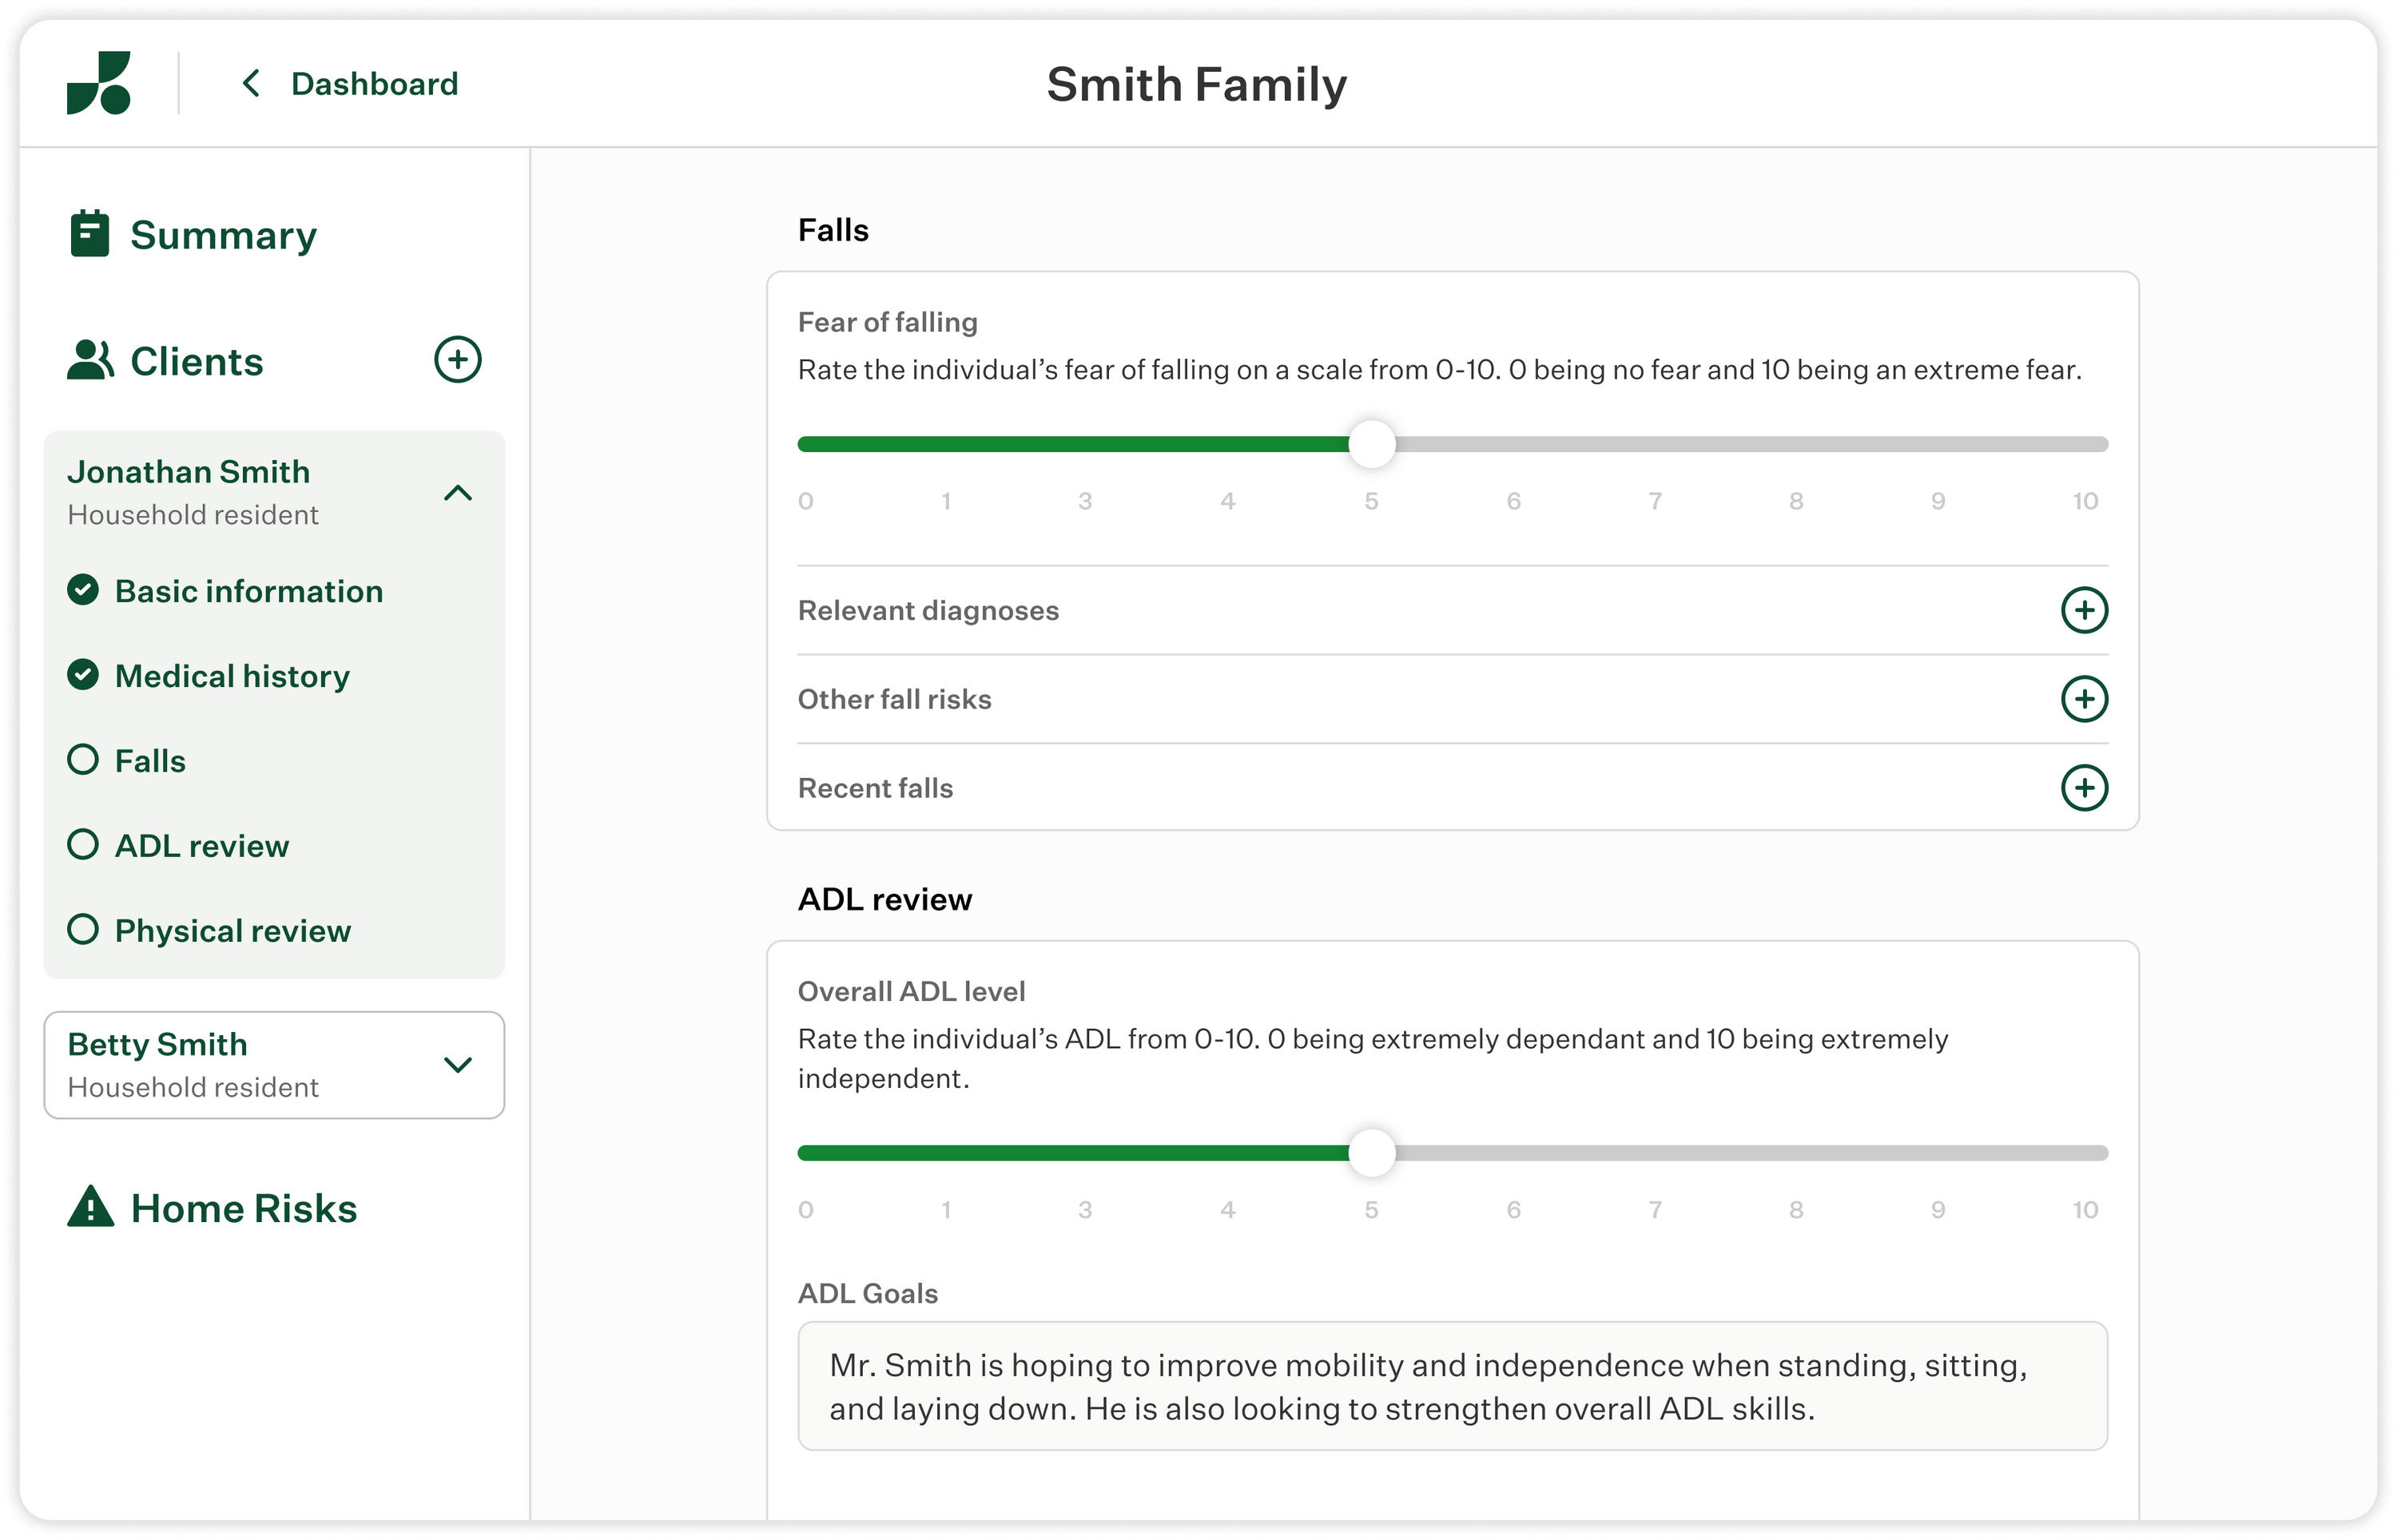
Task: Open Basic information section
Action: [x=249, y=591]
